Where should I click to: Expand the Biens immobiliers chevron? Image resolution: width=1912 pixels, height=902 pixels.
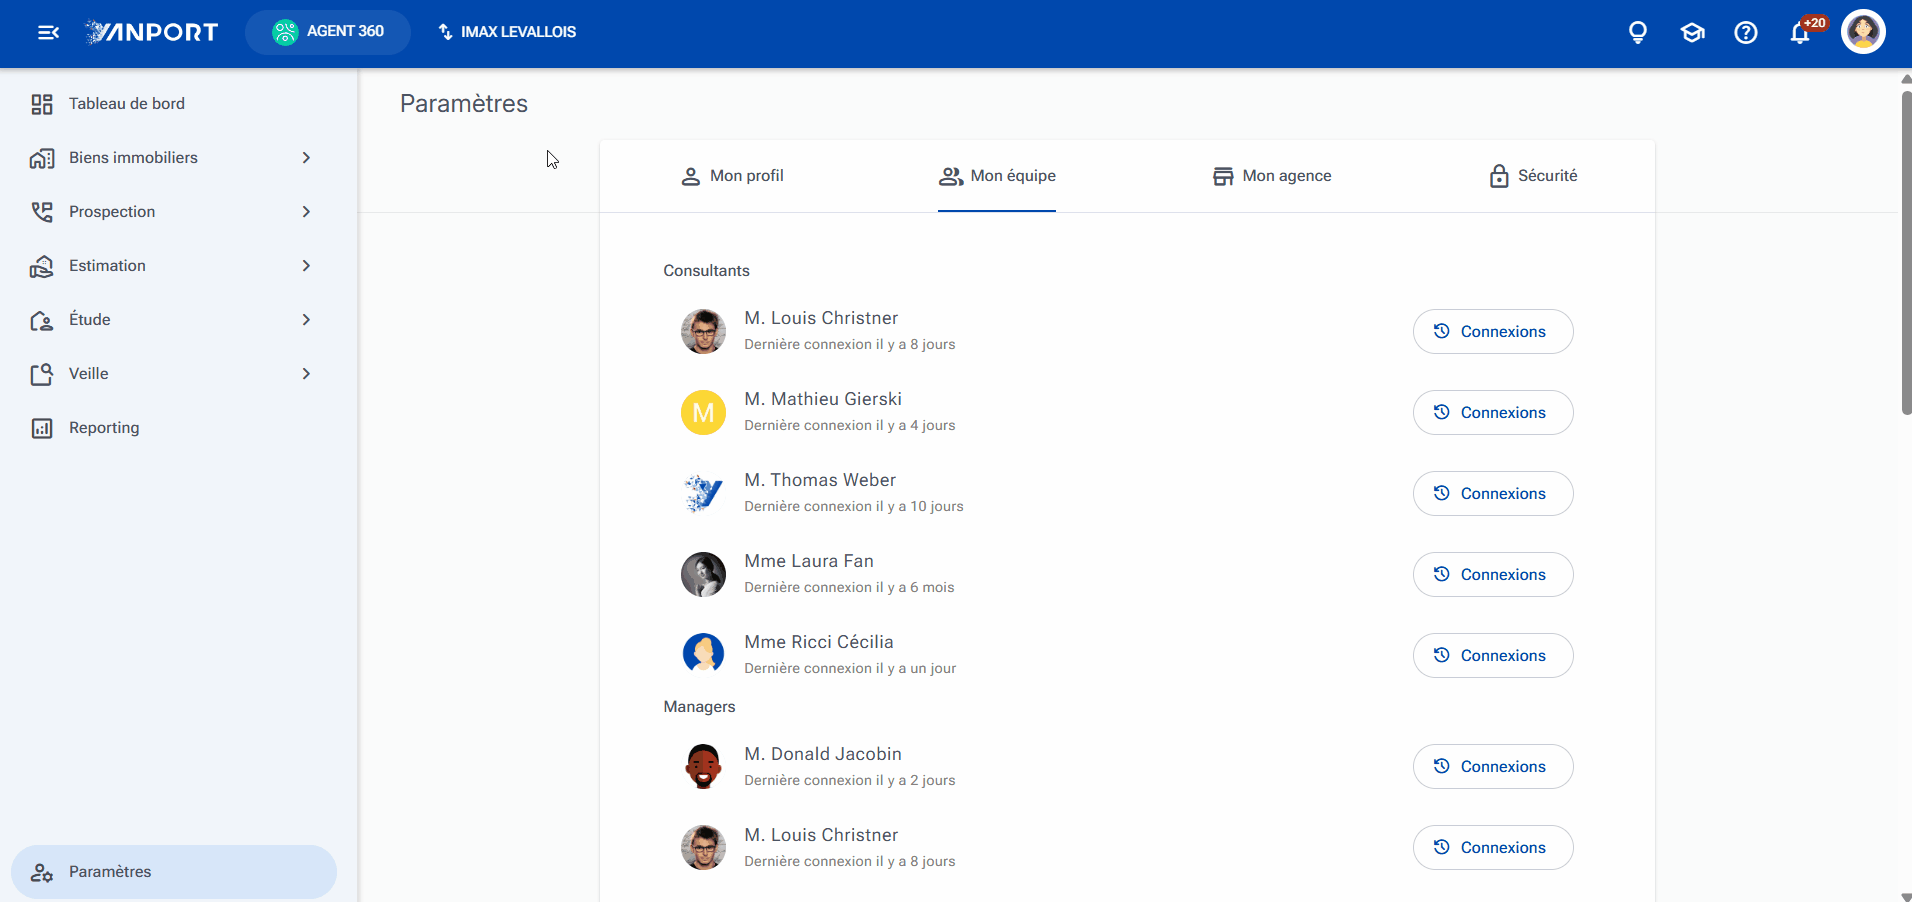[x=306, y=158]
